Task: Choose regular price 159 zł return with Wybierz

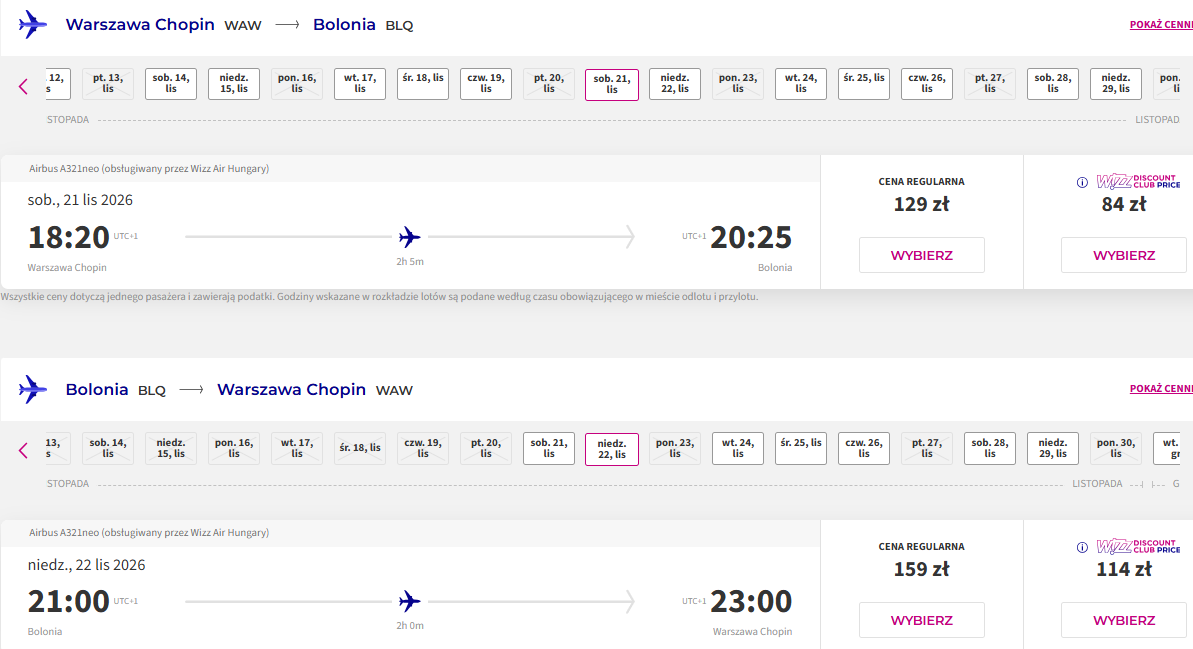Action: tap(921, 620)
